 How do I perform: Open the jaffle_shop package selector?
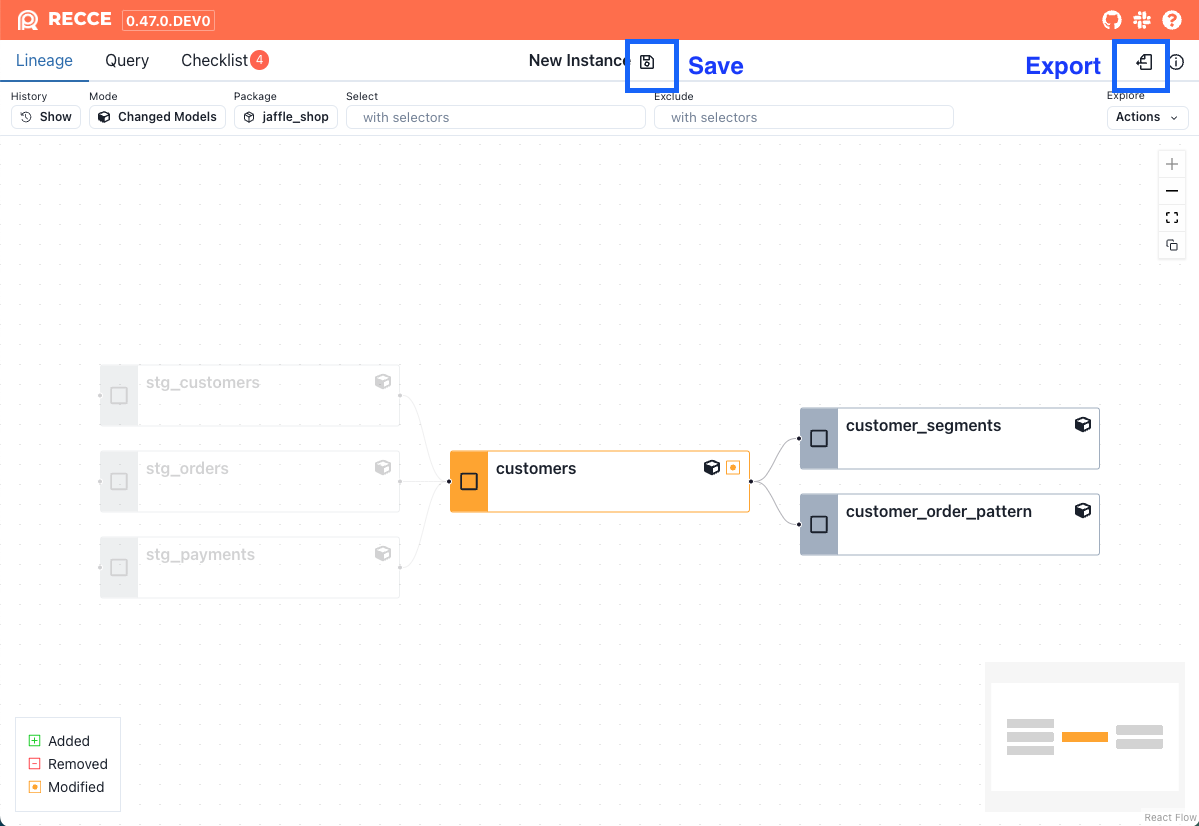click(285, 117)
